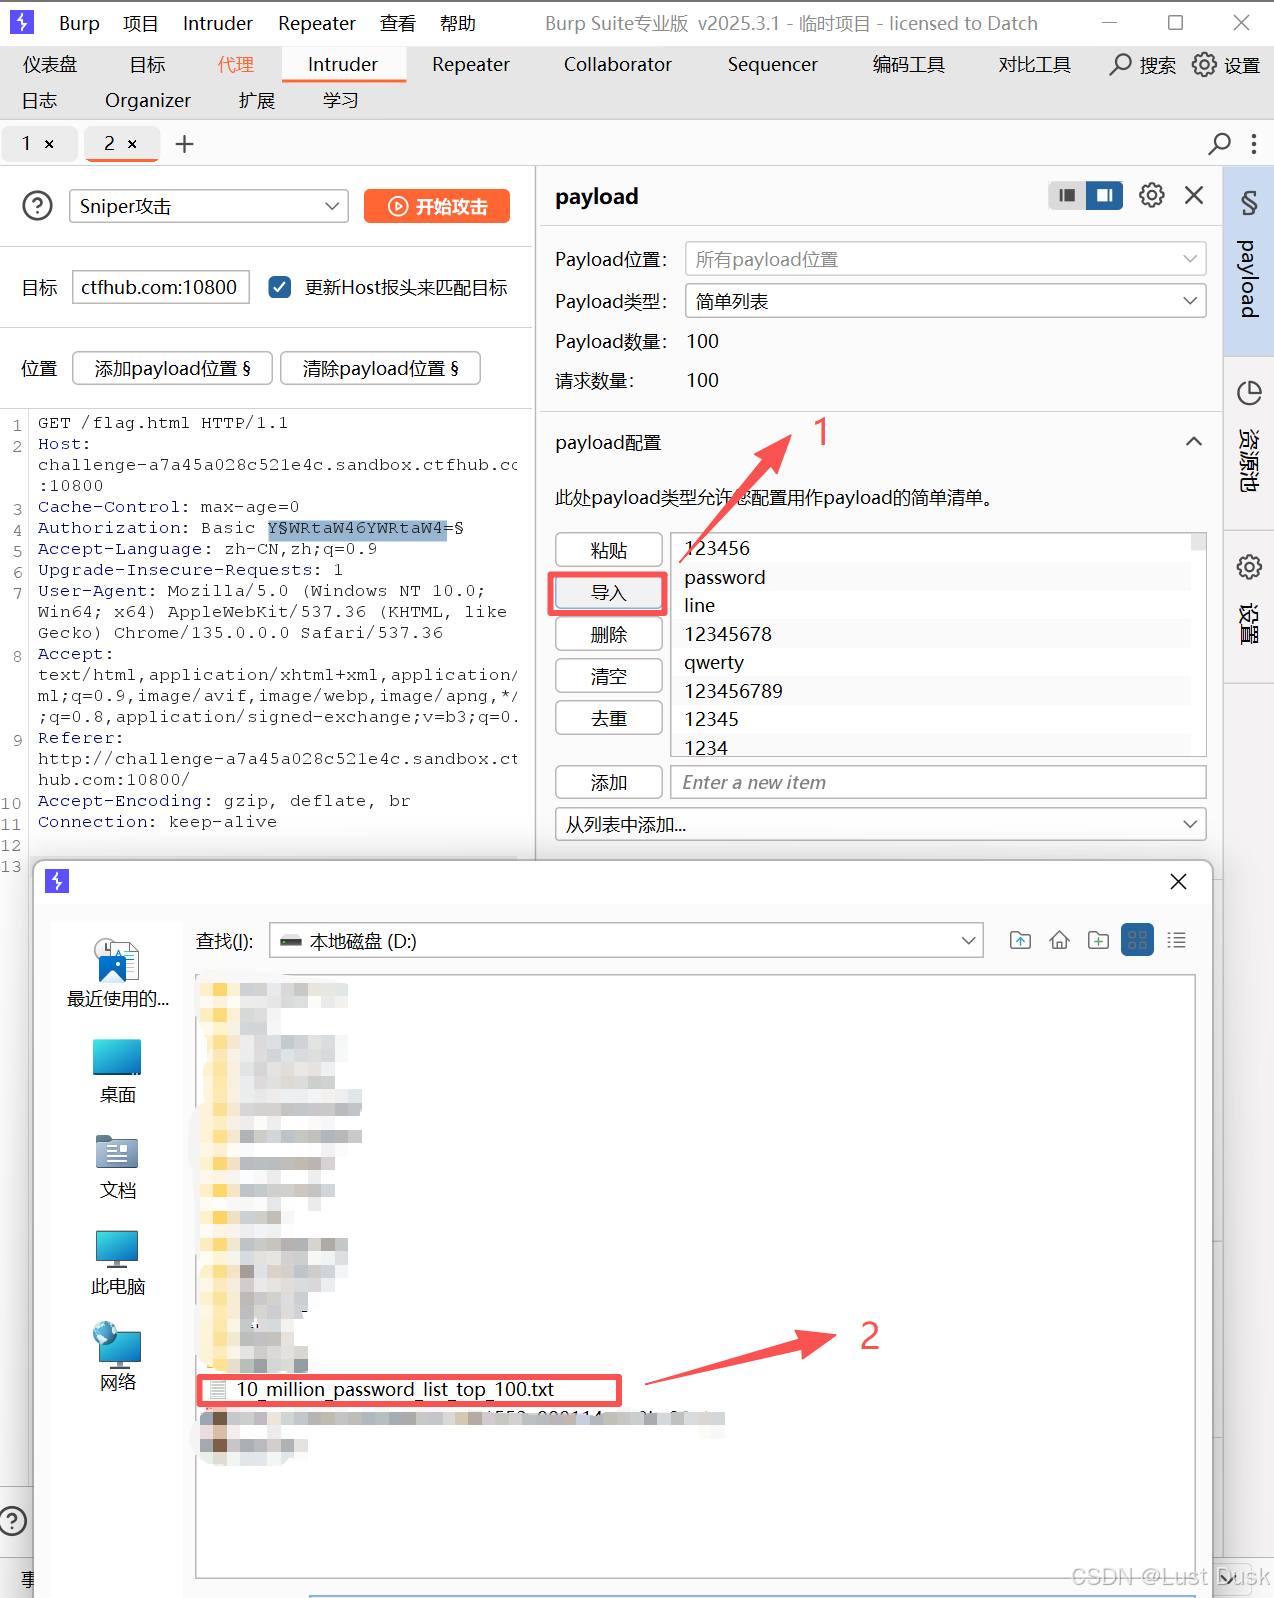This screenshot has width=1274, height=1598.
Task: Open top-right 设置 gear settings
Action: [x=1226, y=65]
